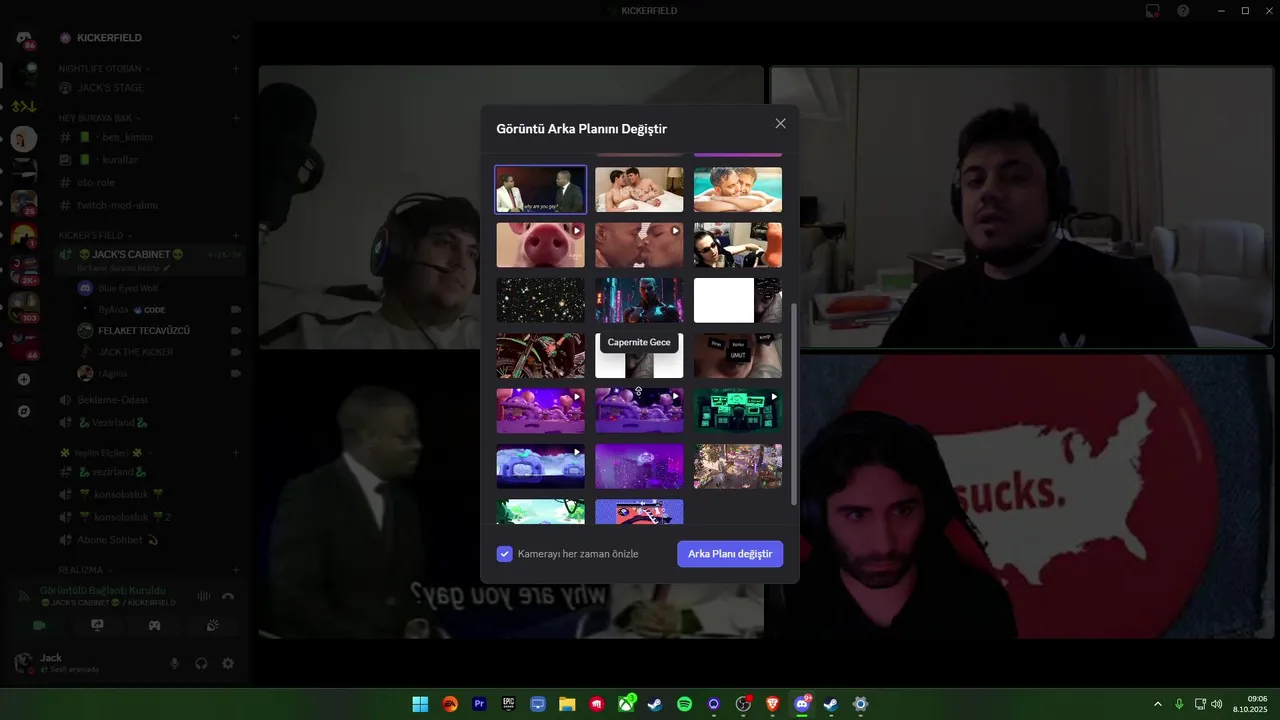This screenshot has width=1280, height=720.
Task: Click the 'Arka Planı değiştir' button
Action: click(730, 554)
